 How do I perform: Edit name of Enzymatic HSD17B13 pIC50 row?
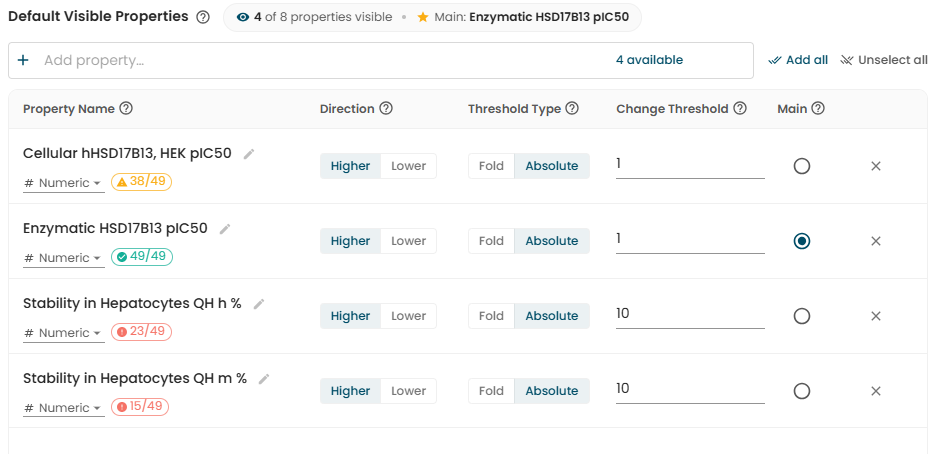(x=225, y=229)
